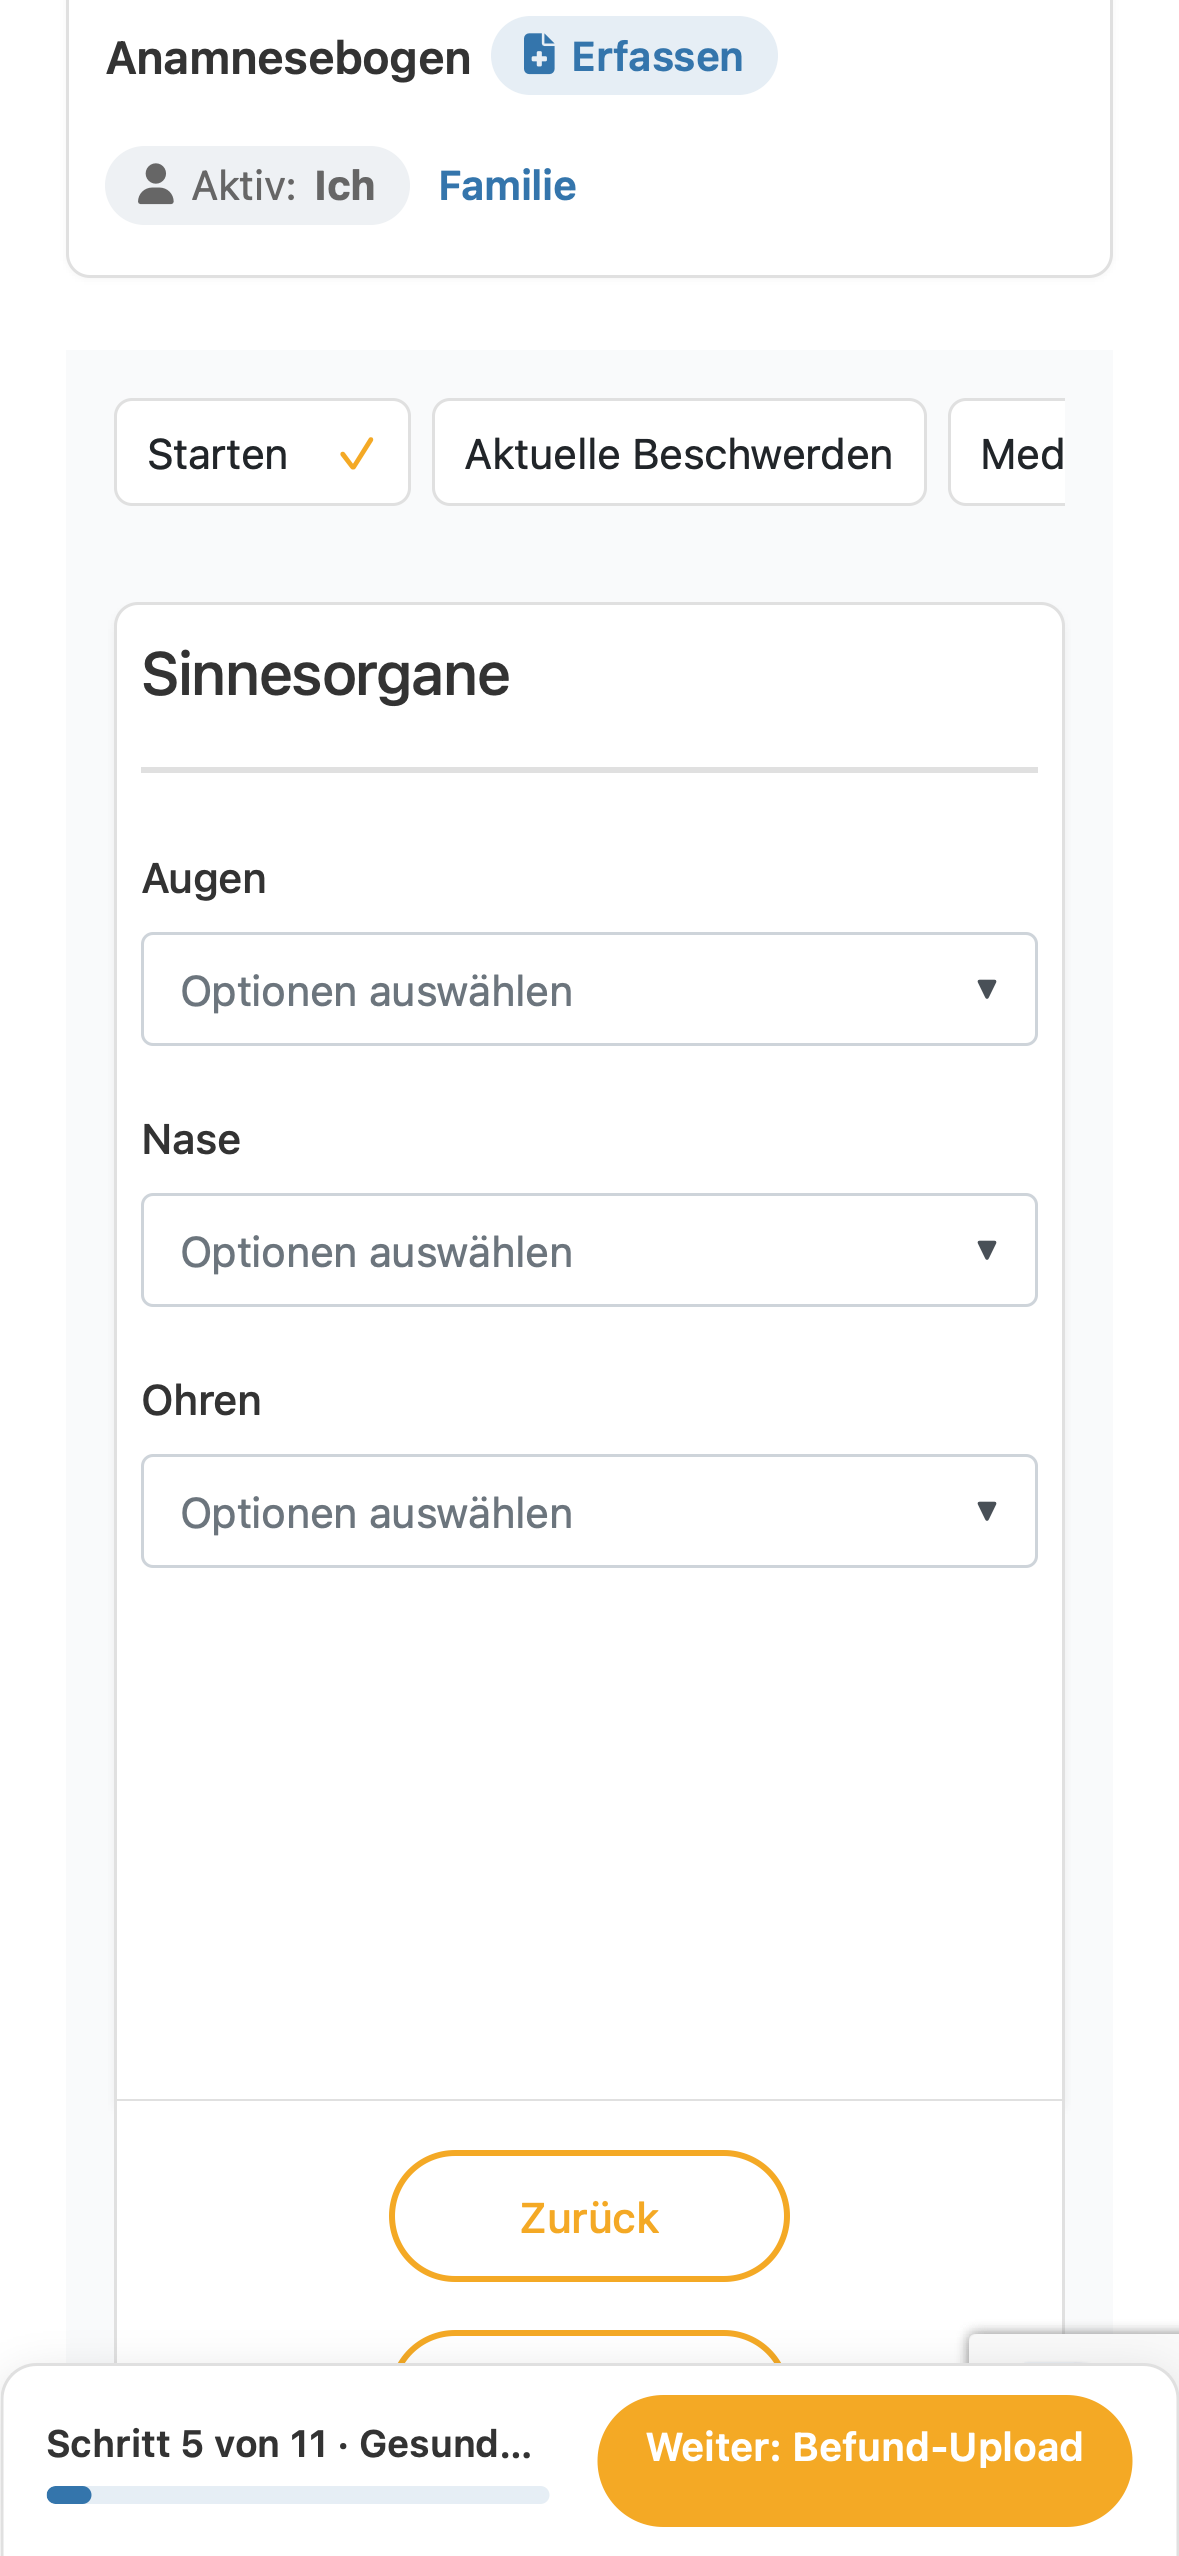Open the Ohren options selector
Viewport: 1179px width, 2556px height.
point(589,1511)
